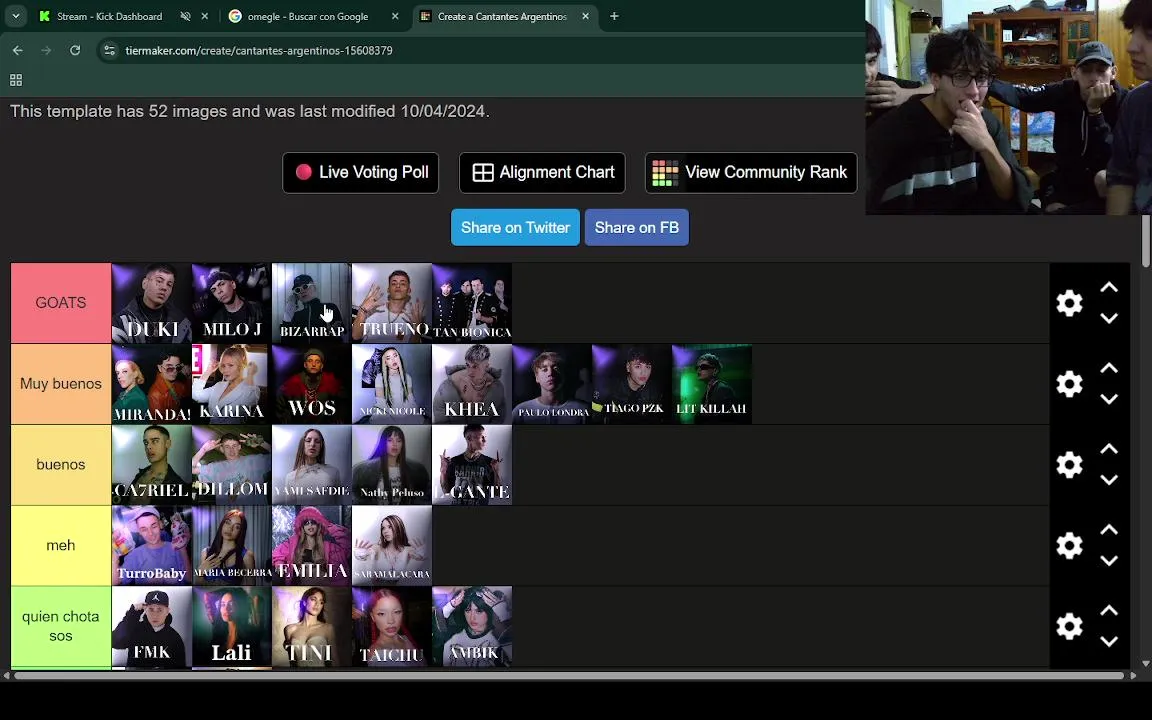
Task: Open settings gear for quien chota sos tier
Action: pos(1069,626)
